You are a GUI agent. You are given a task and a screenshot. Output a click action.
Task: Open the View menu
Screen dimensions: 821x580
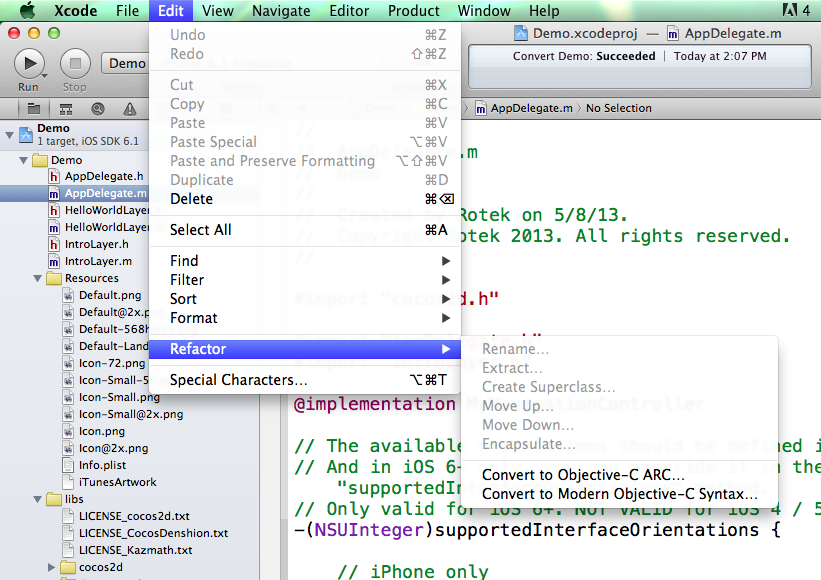pyautogui.click(x=217, y=10)
